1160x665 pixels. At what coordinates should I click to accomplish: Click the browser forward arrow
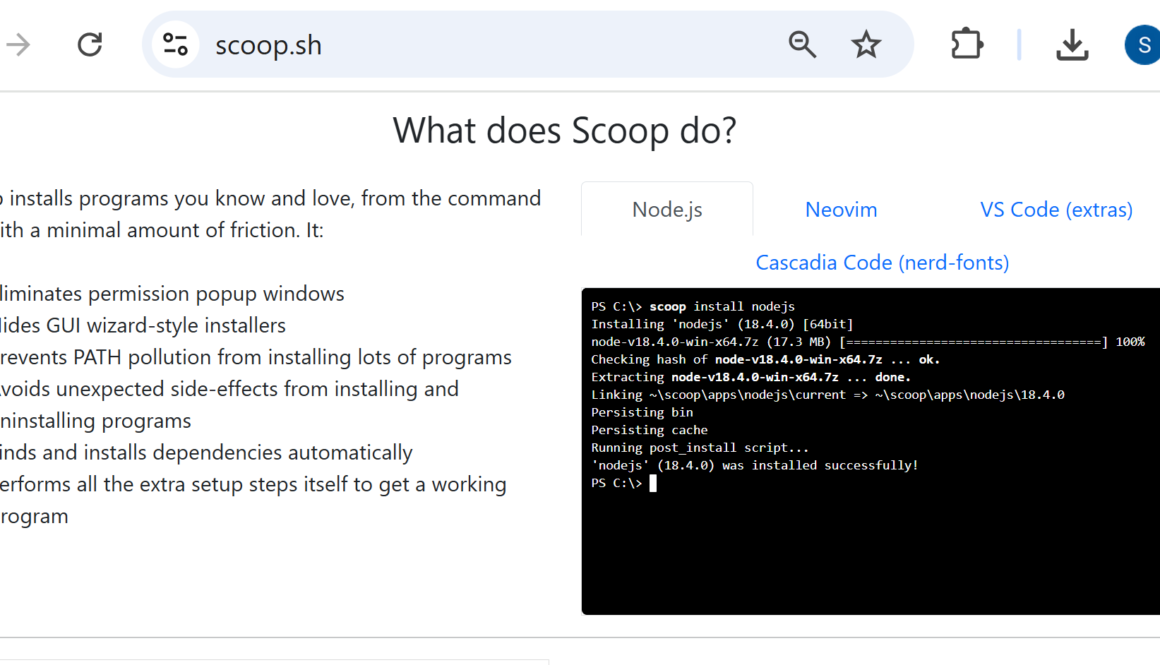coord(18,45)
